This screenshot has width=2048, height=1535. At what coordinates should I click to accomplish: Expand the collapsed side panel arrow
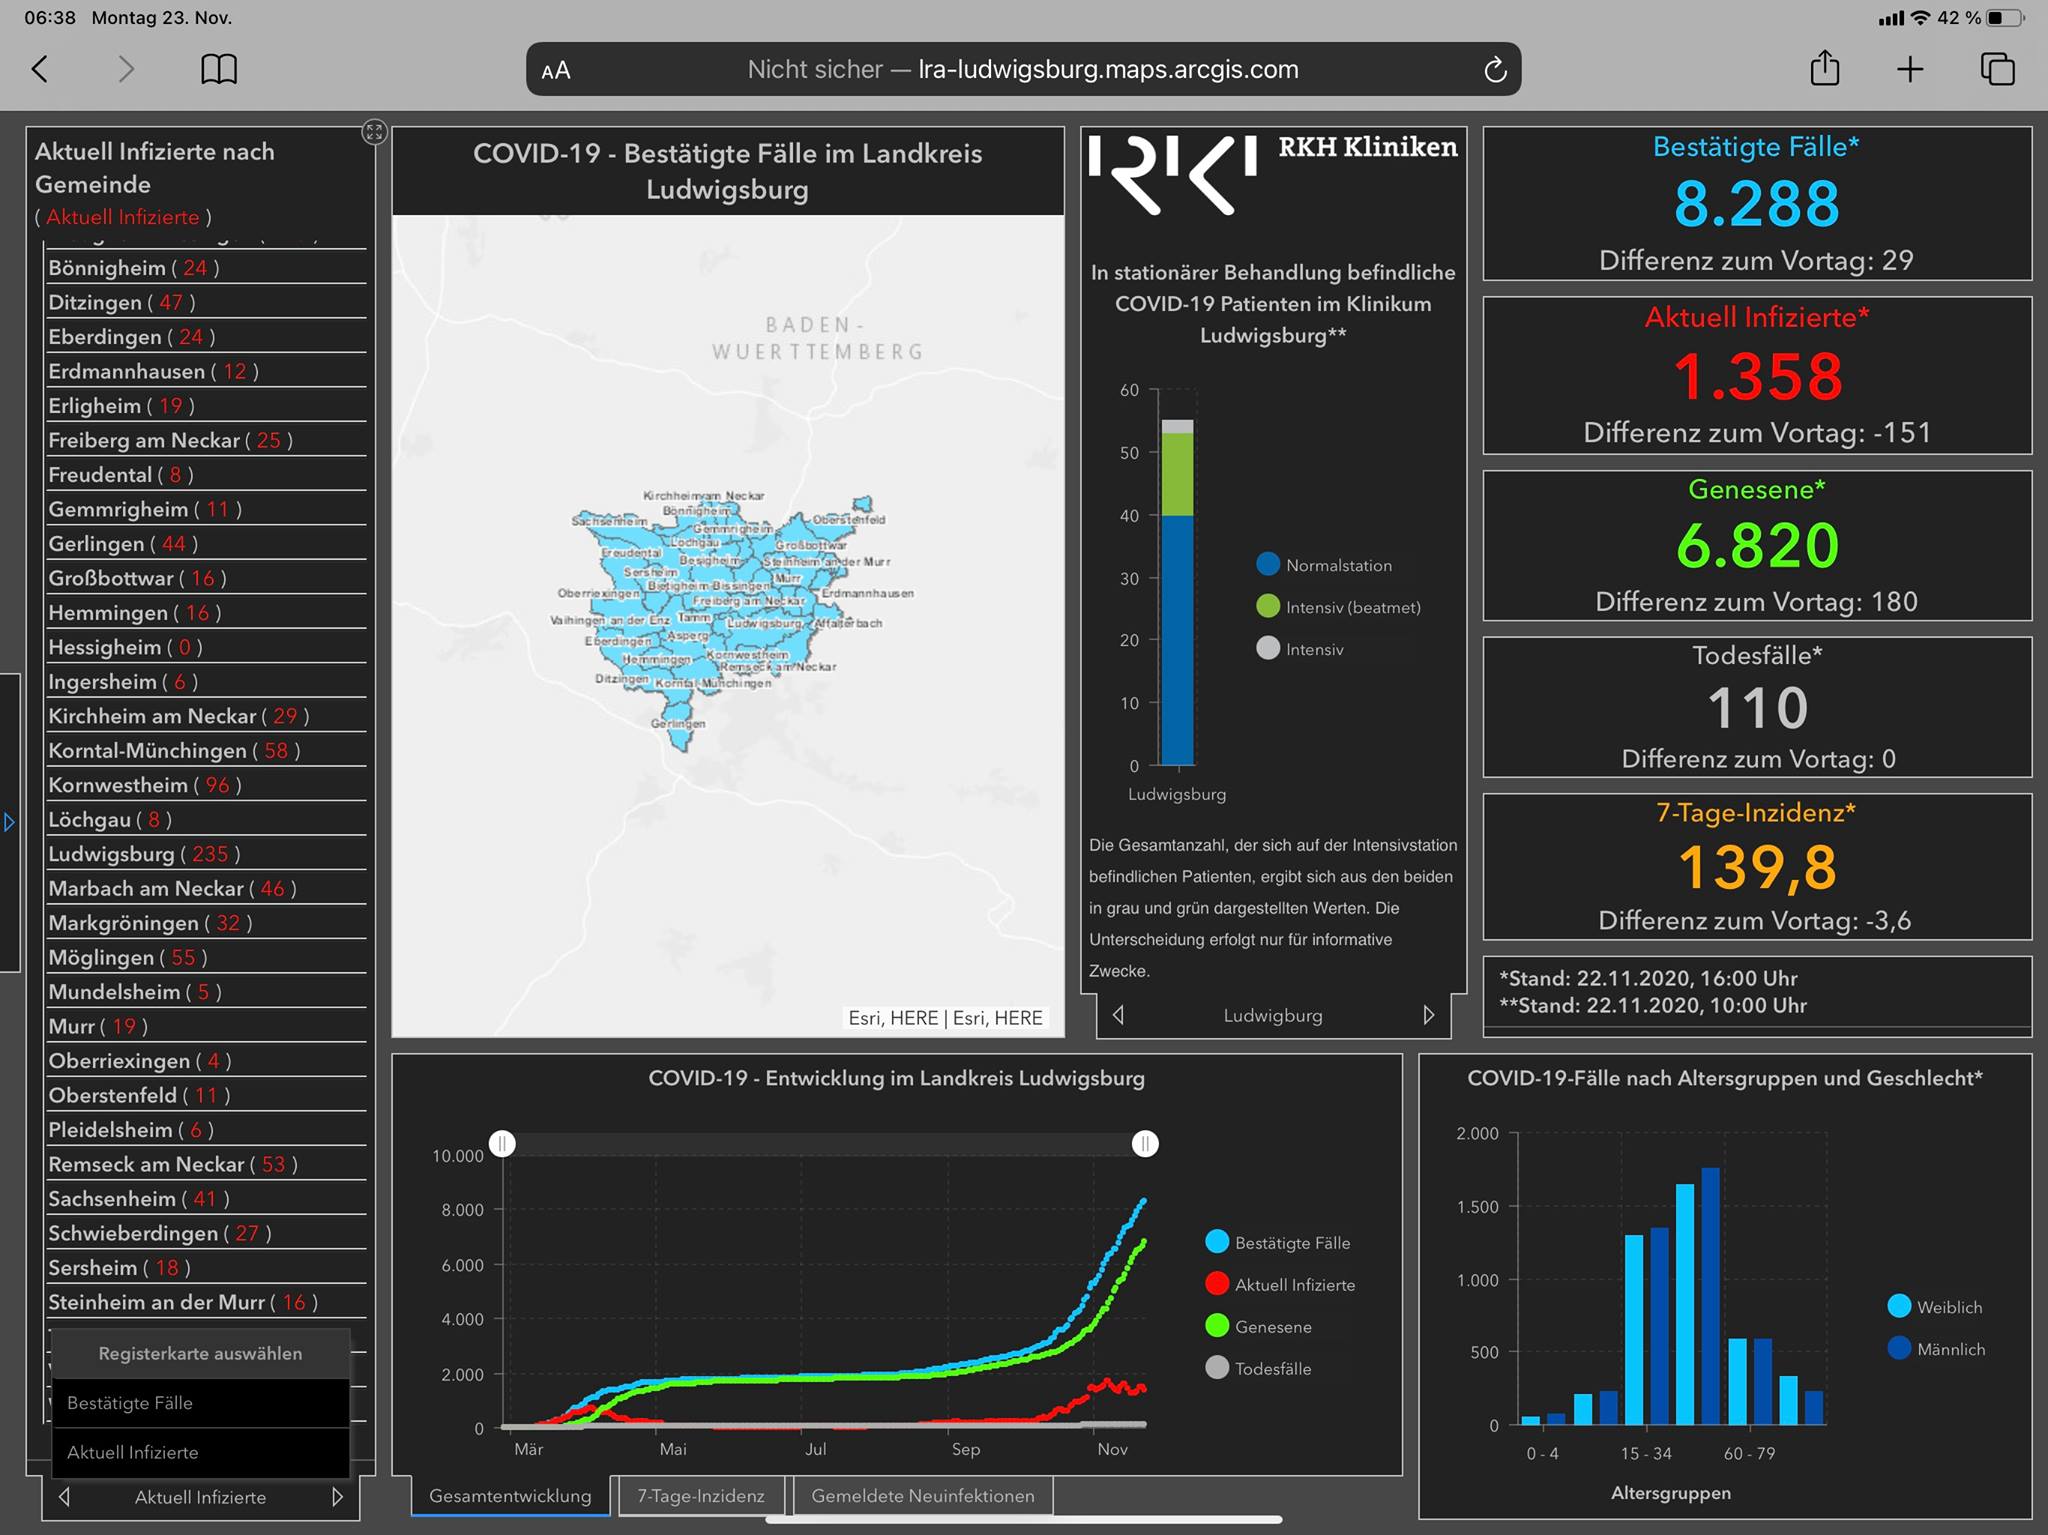9,822
